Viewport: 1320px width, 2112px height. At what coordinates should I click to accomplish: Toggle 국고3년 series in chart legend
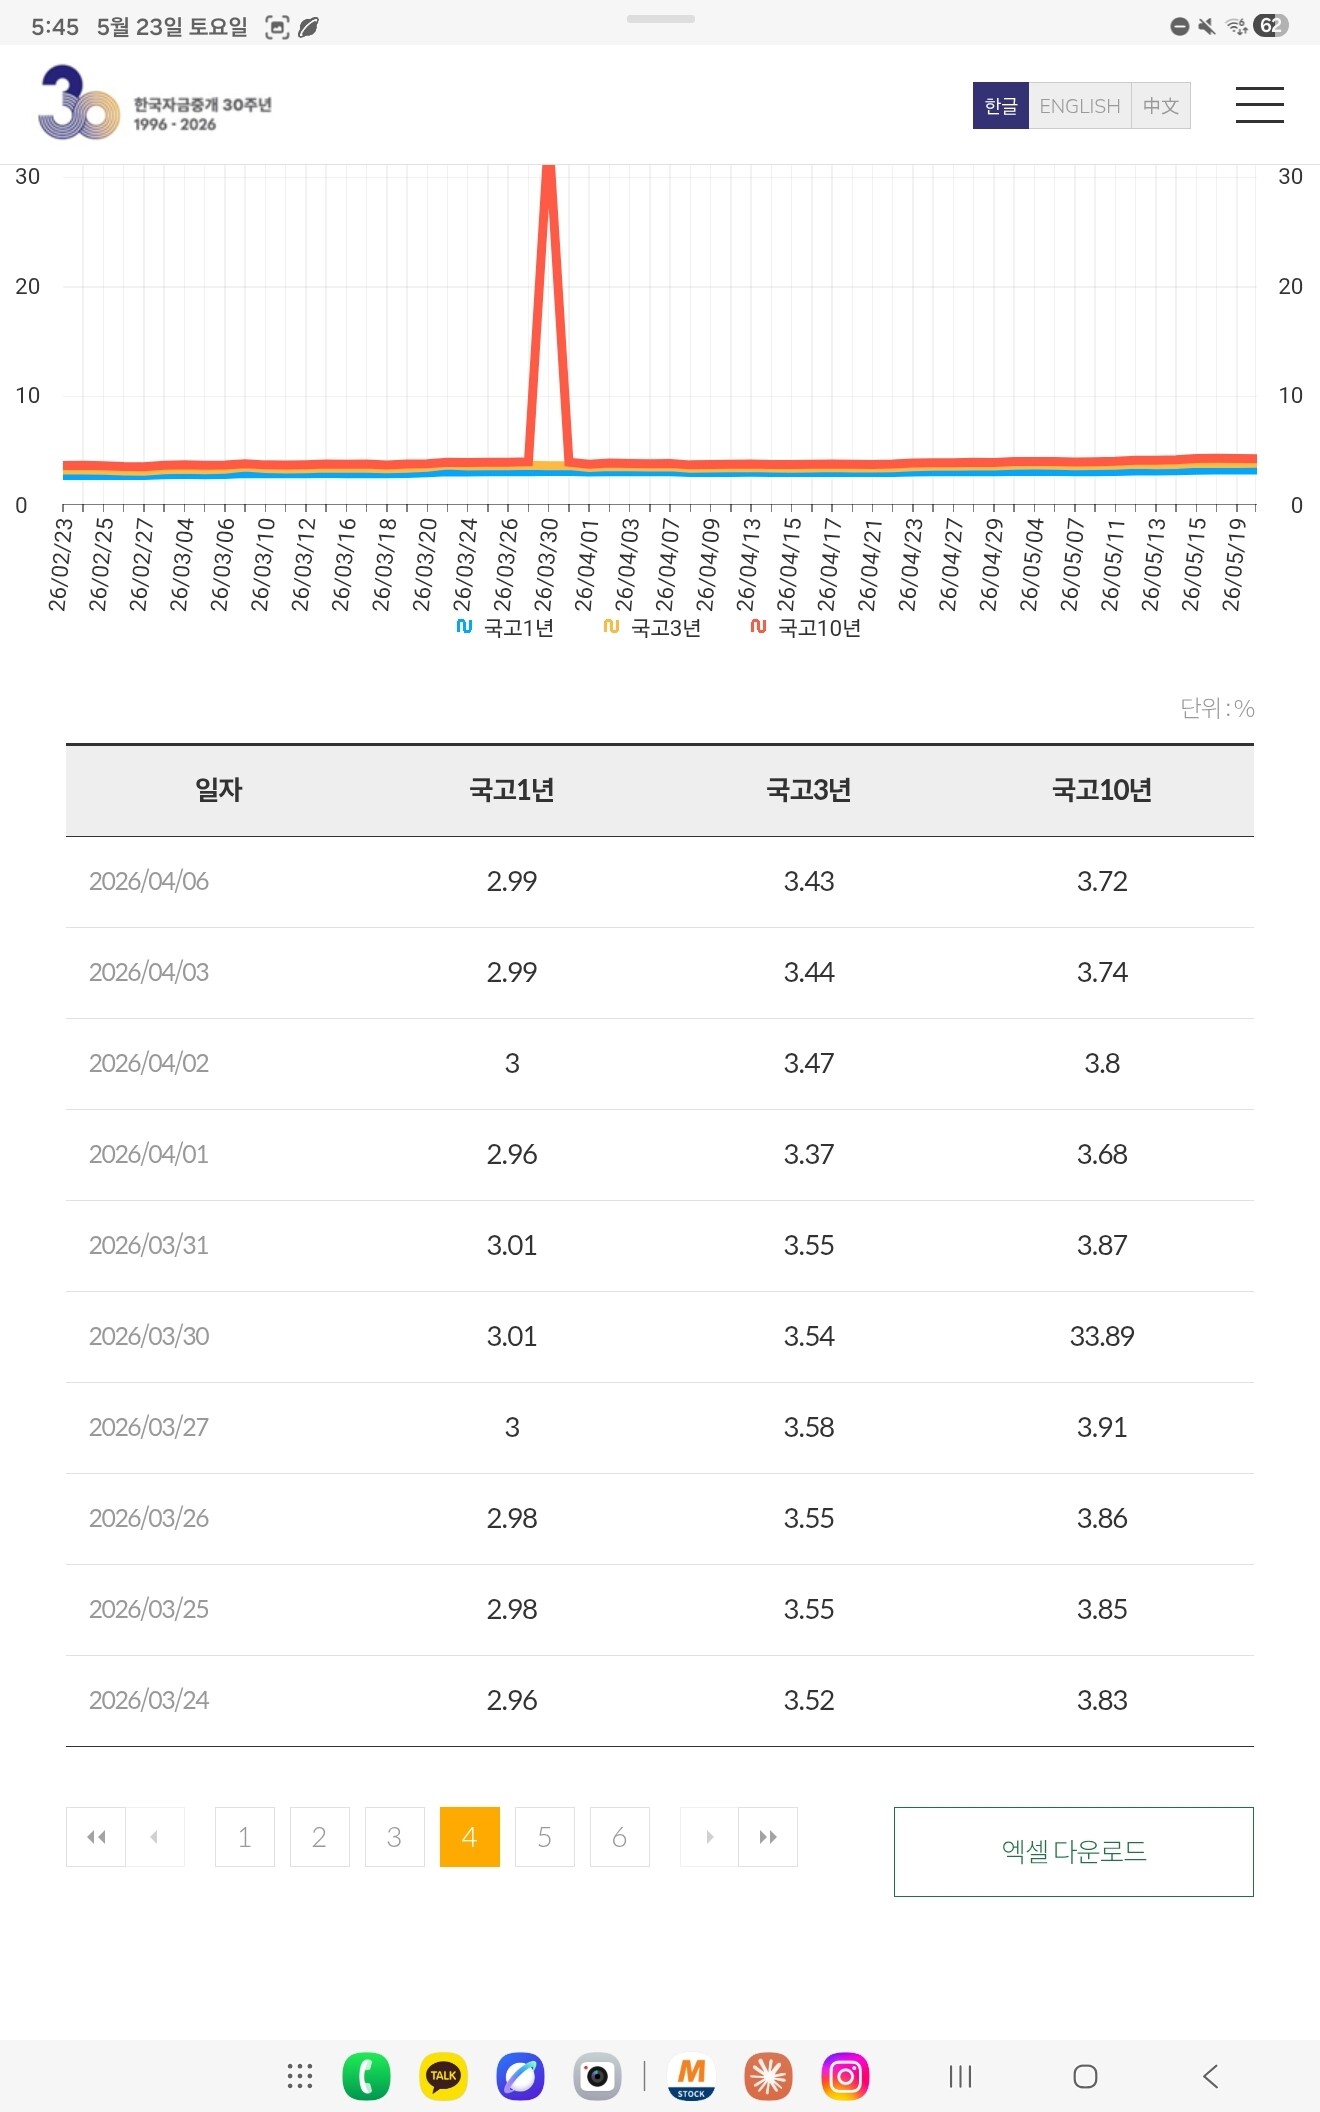pyautogui.click(x=652, y=628)
